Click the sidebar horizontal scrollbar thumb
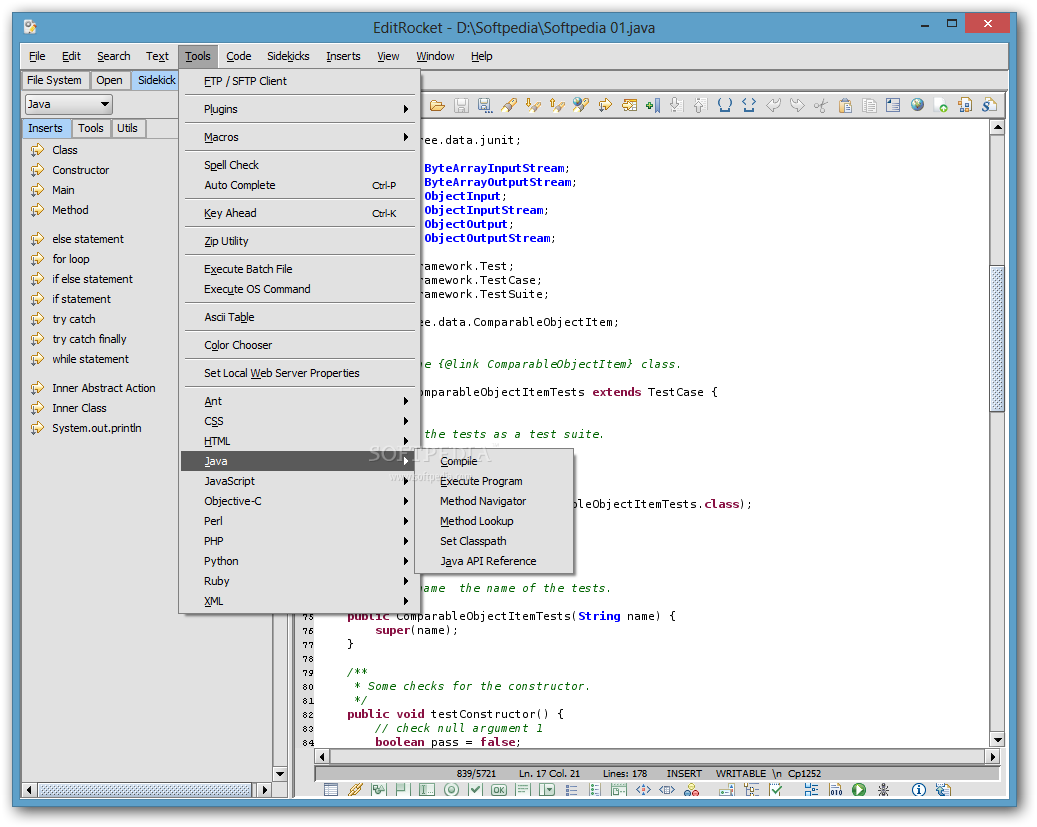Image resolution: width=1037 pixels, height=827 pixels. tap(145, 789)
